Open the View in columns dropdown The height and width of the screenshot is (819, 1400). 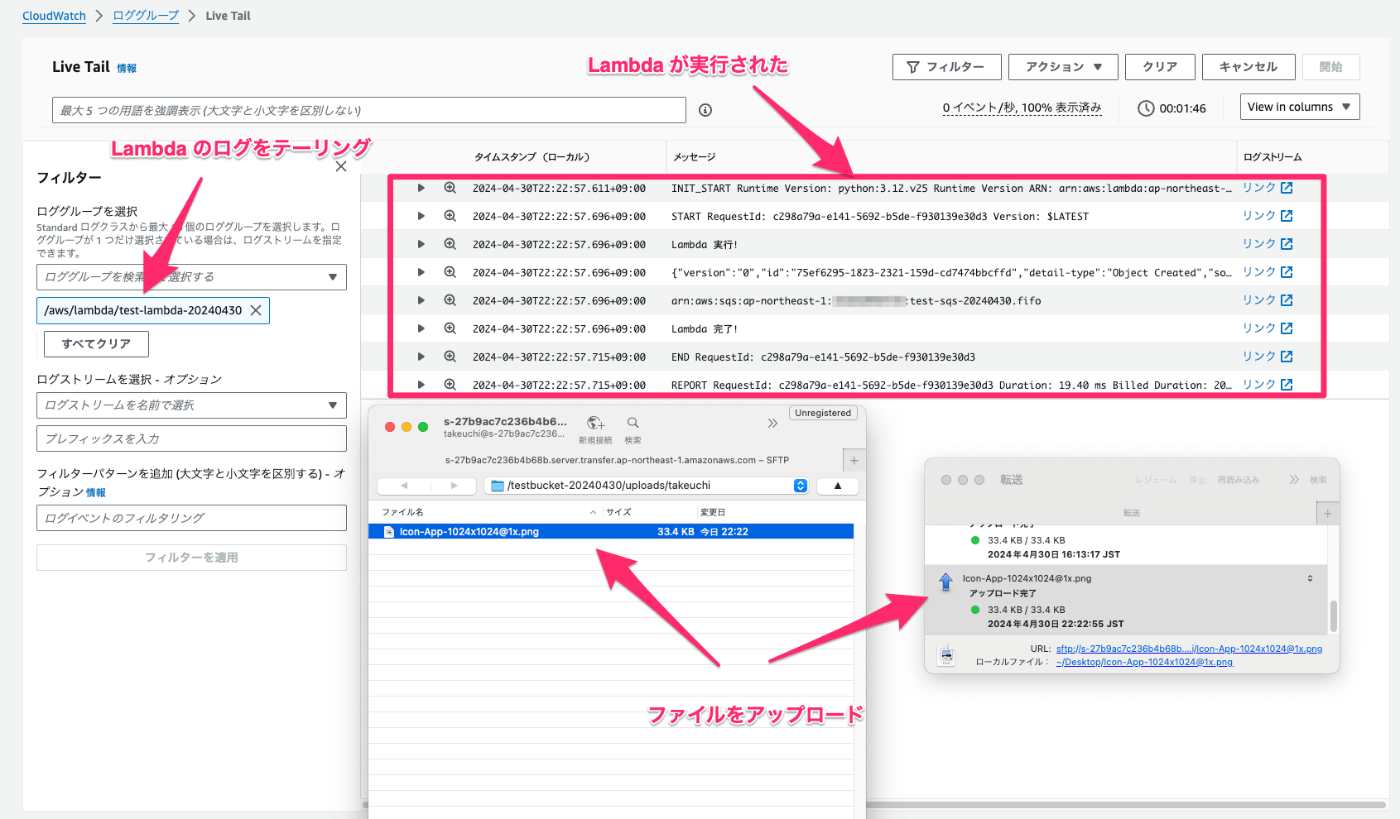pos(1300,107)
